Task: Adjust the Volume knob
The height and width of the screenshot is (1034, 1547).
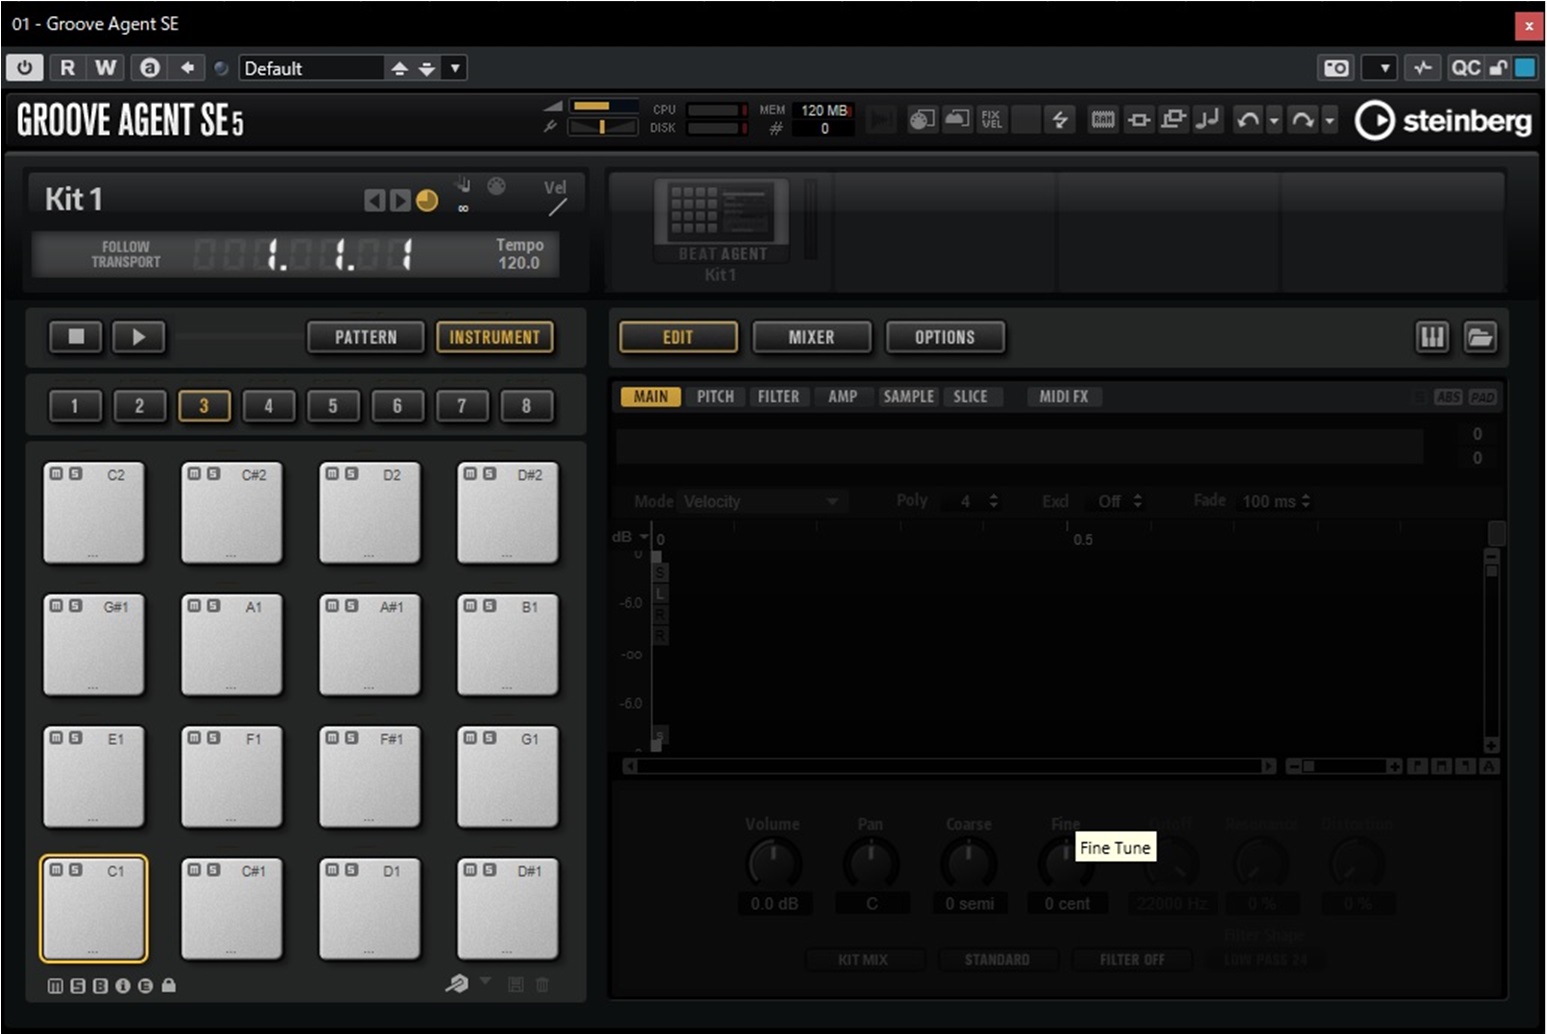Action: point(773,863)
